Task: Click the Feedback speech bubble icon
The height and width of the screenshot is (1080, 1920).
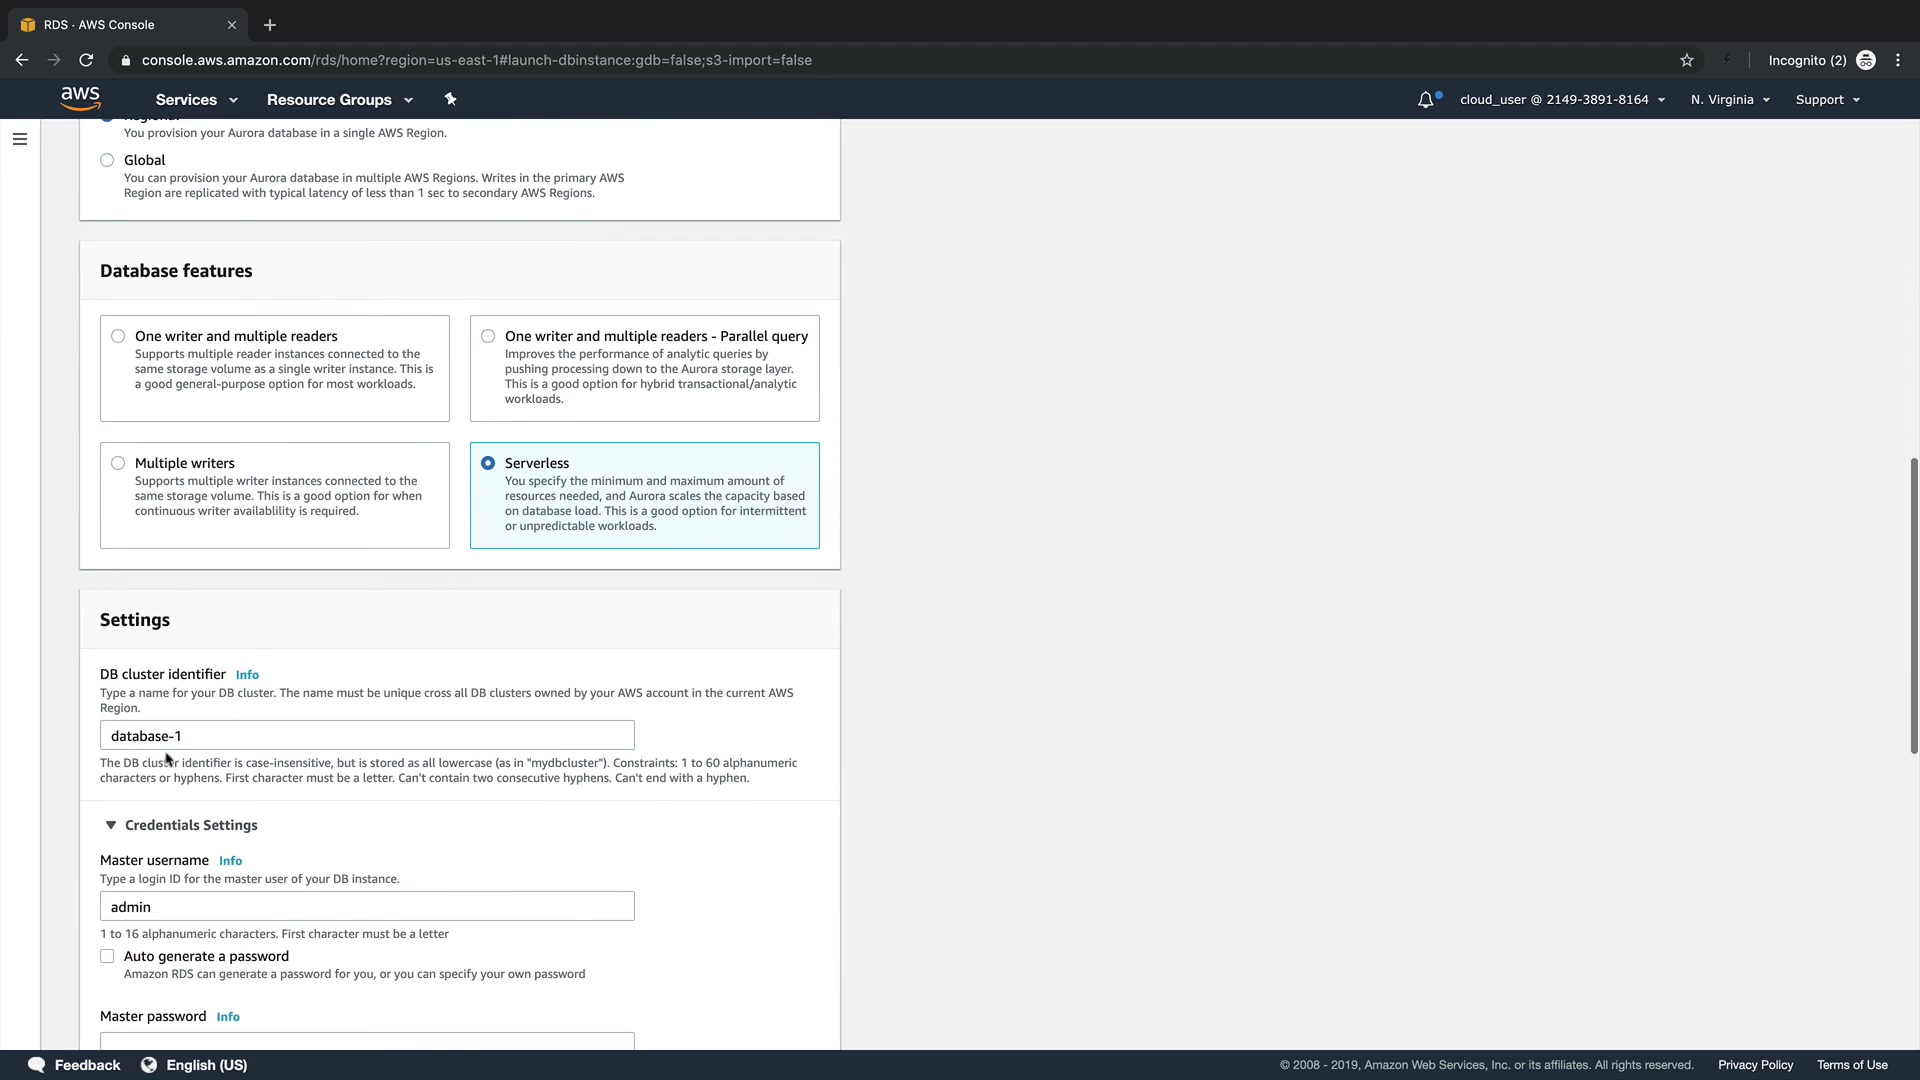Action: (37, 1065)
